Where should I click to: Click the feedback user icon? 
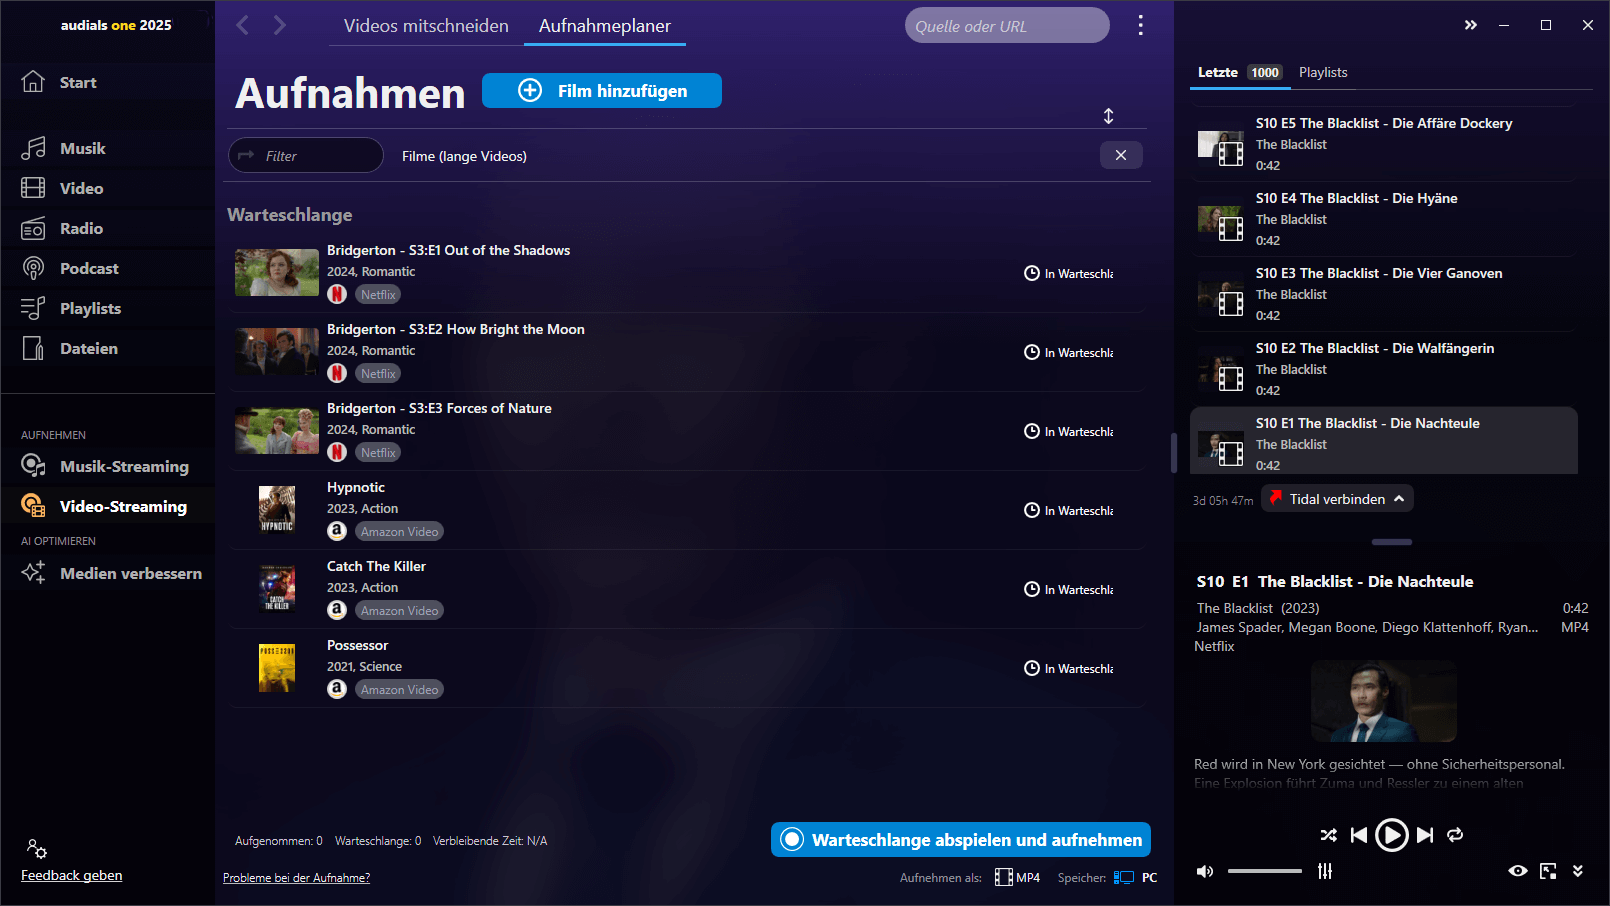point(37,849)
